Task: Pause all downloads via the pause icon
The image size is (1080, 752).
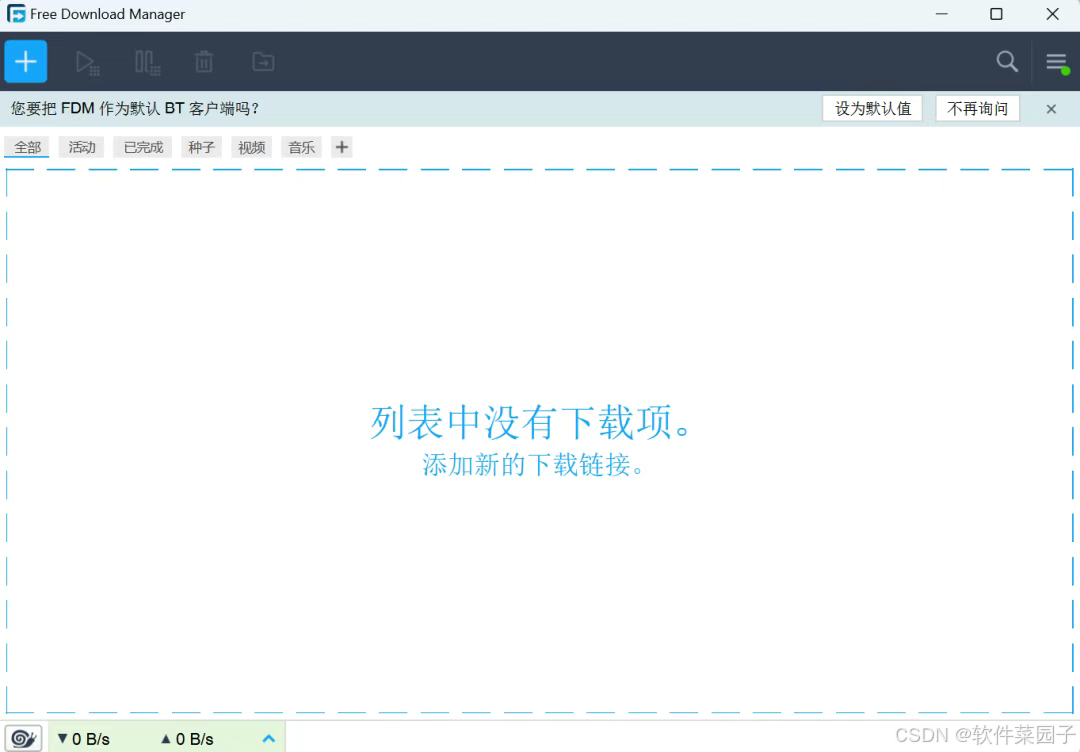Action: pos(147,63)
